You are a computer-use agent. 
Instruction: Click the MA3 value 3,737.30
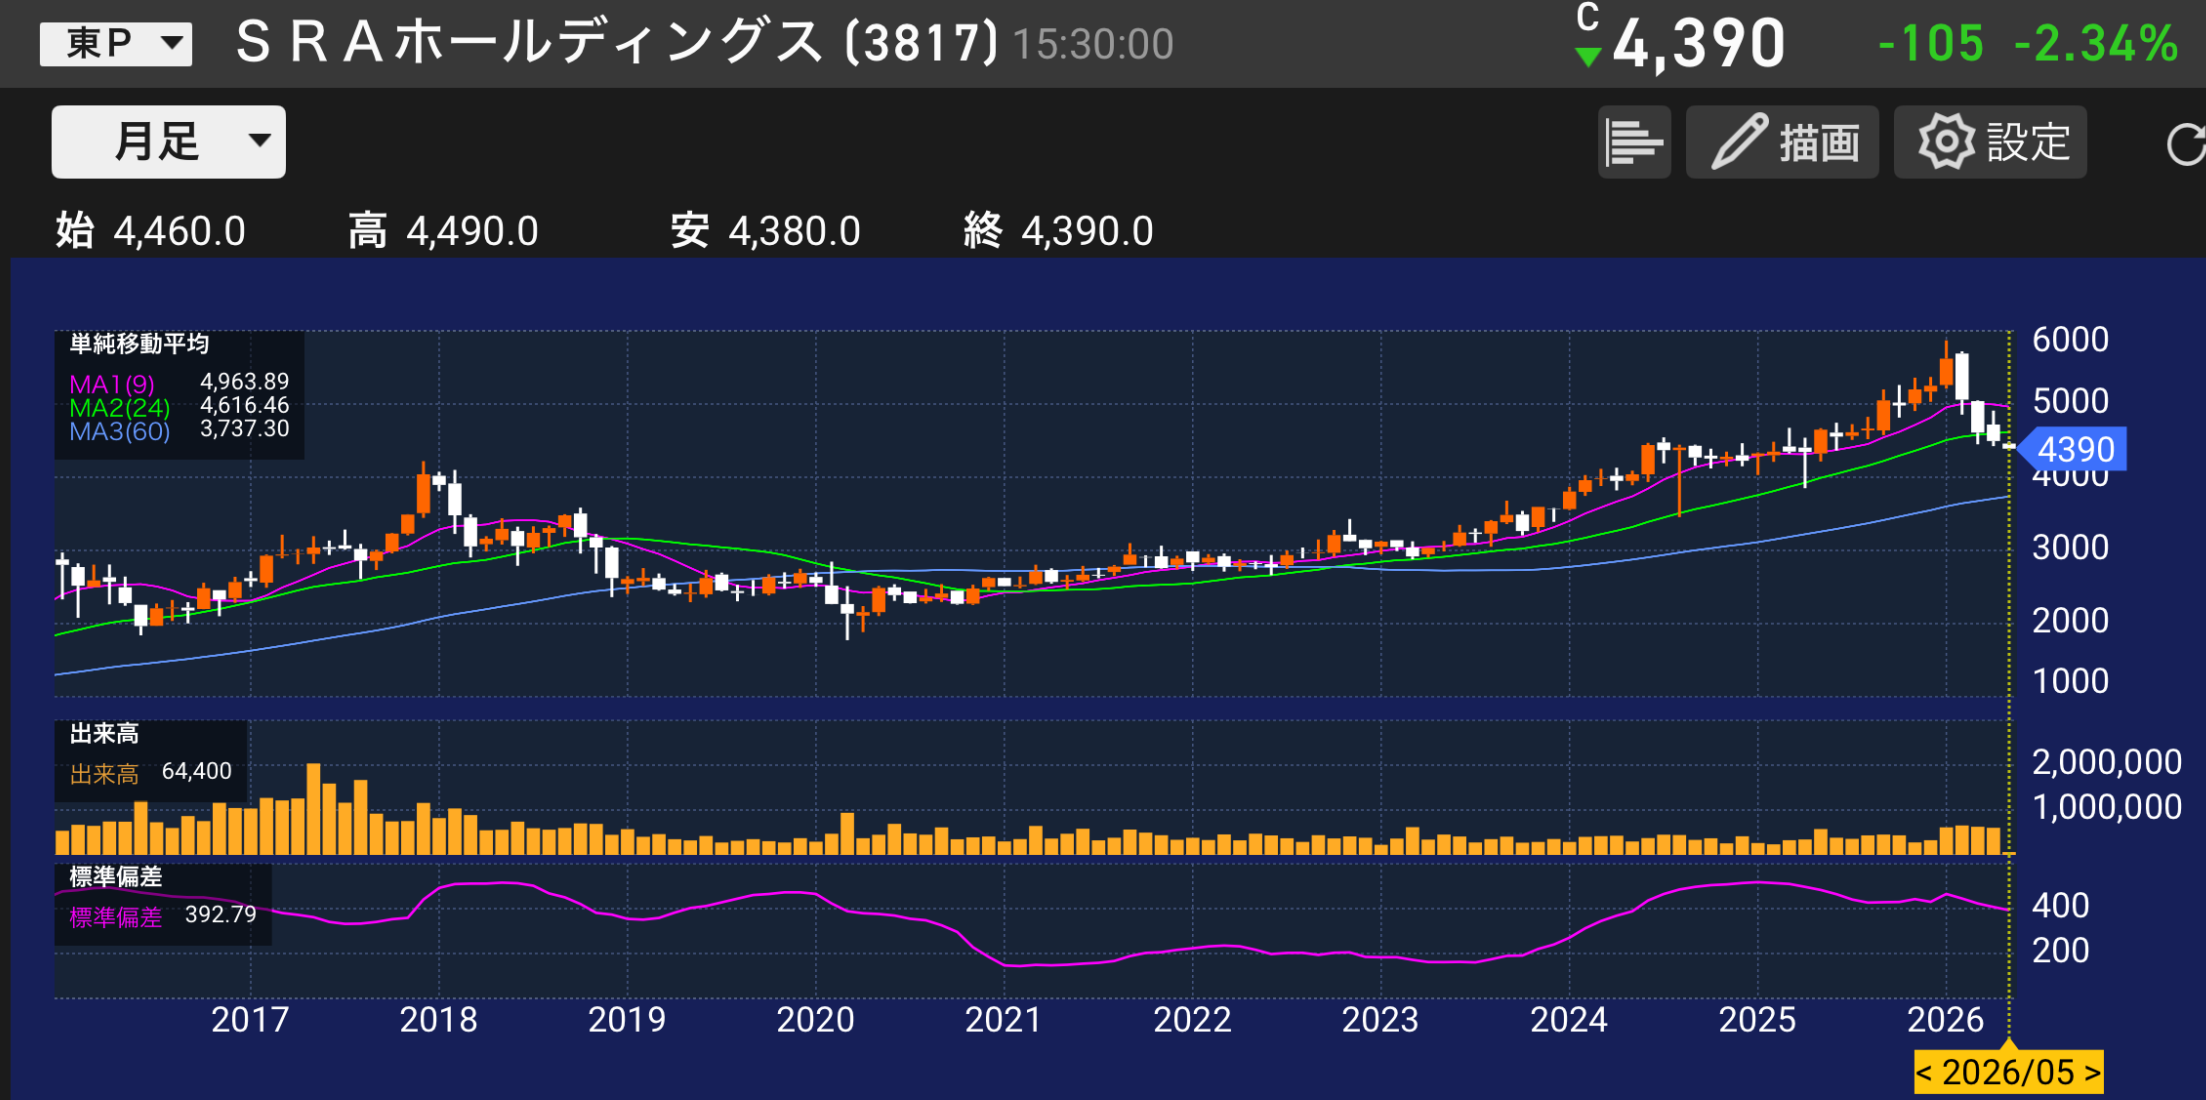coord(245,429)
